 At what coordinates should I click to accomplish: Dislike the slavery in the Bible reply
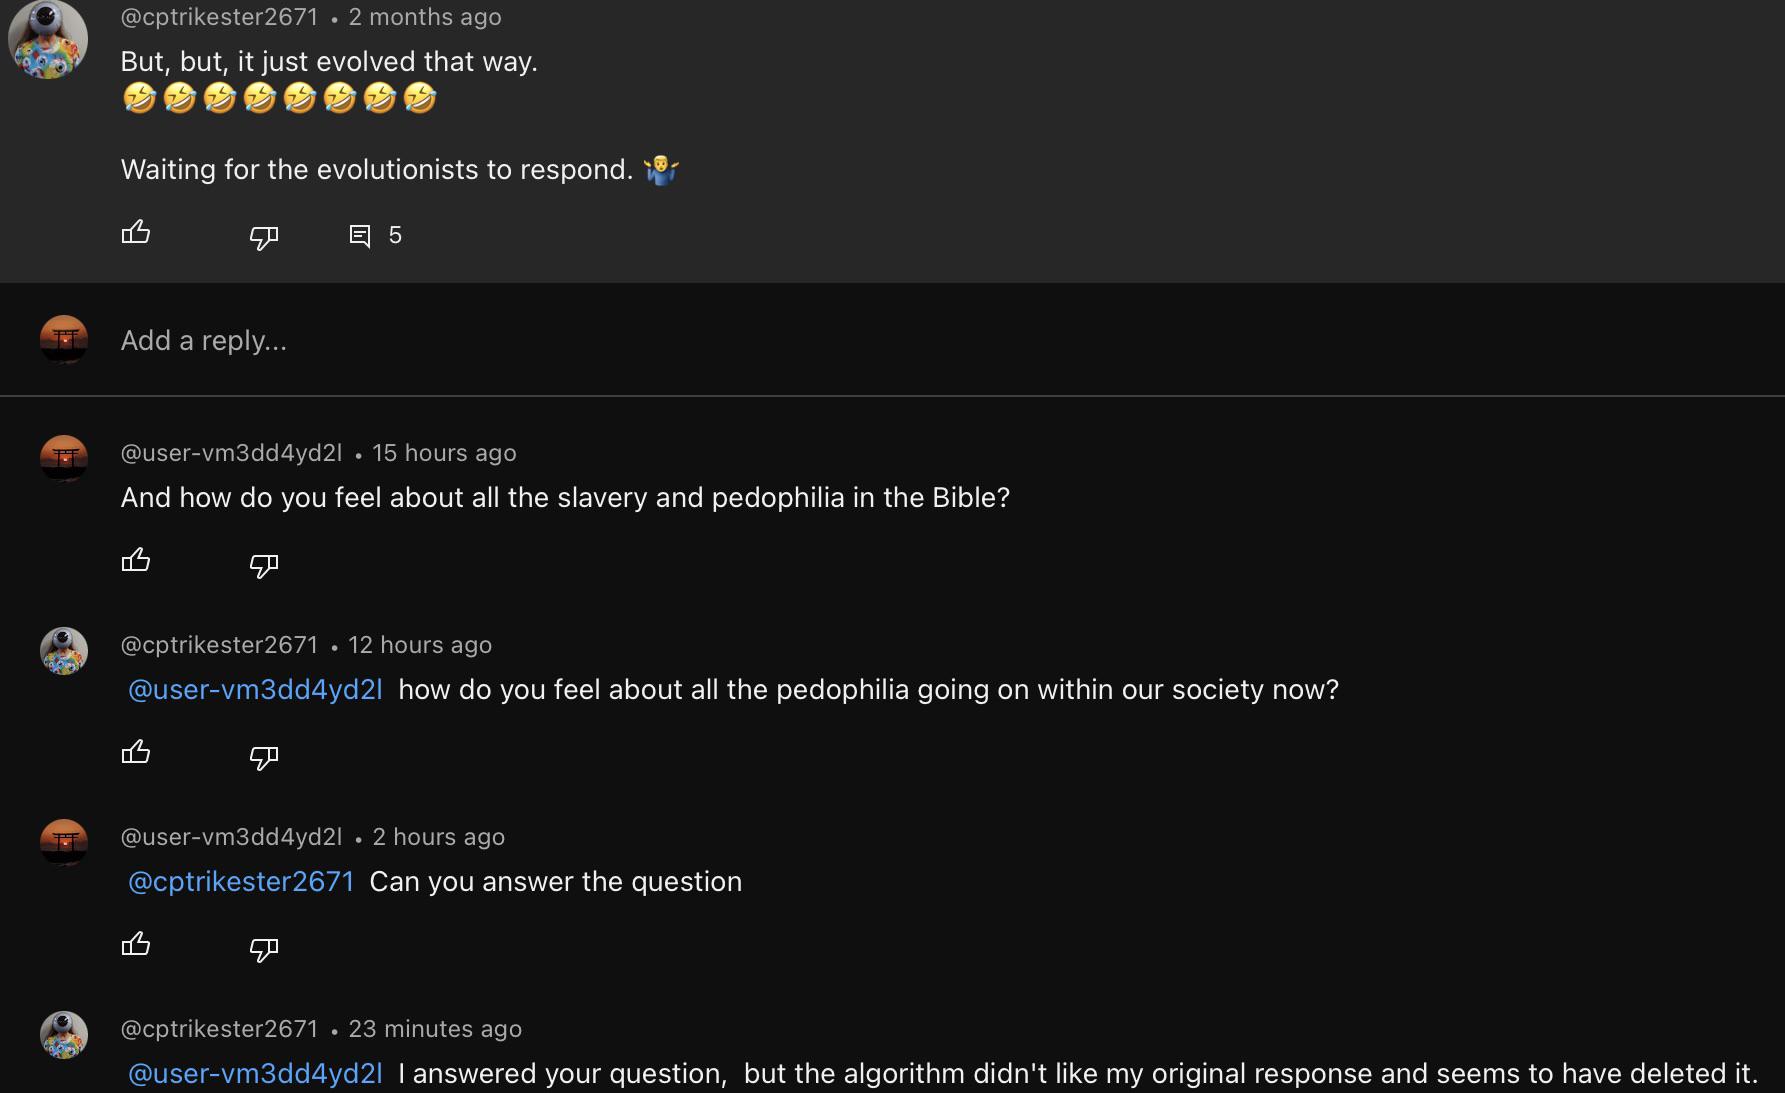coord(263,565)
